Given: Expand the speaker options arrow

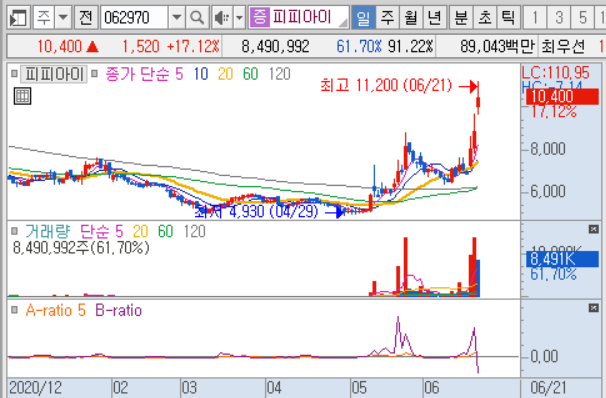Looking at the screenshot, I should tap(240, 17).
